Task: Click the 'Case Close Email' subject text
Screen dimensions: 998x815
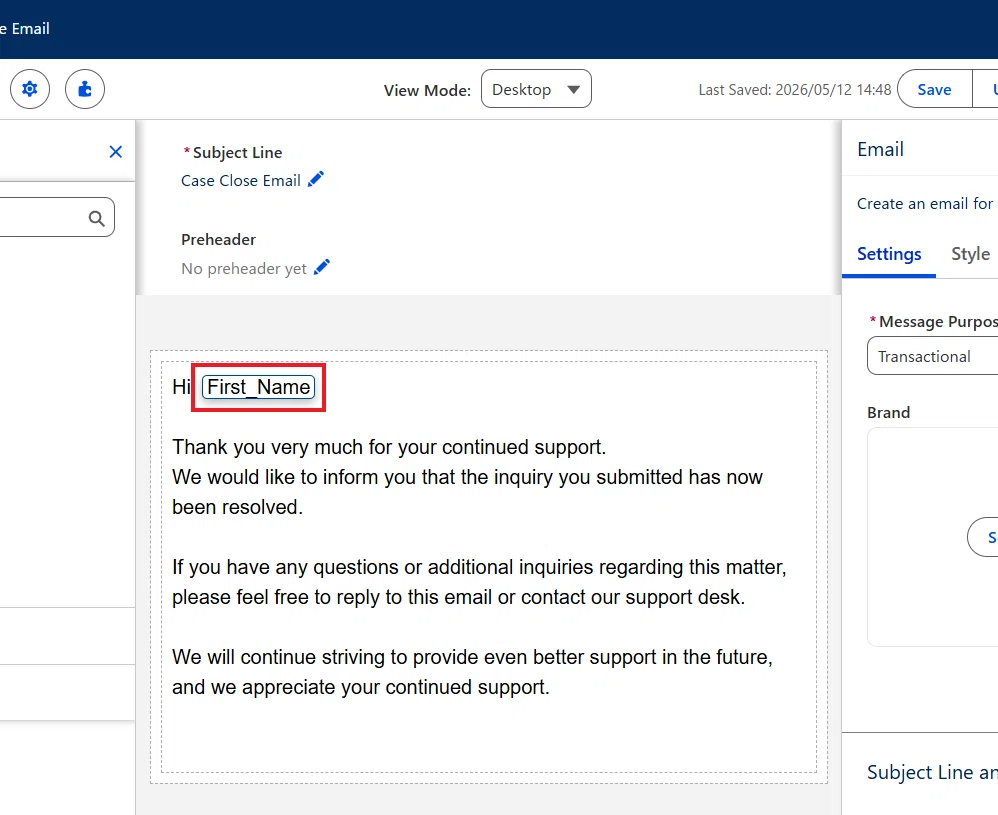Action: click(241, 181)
